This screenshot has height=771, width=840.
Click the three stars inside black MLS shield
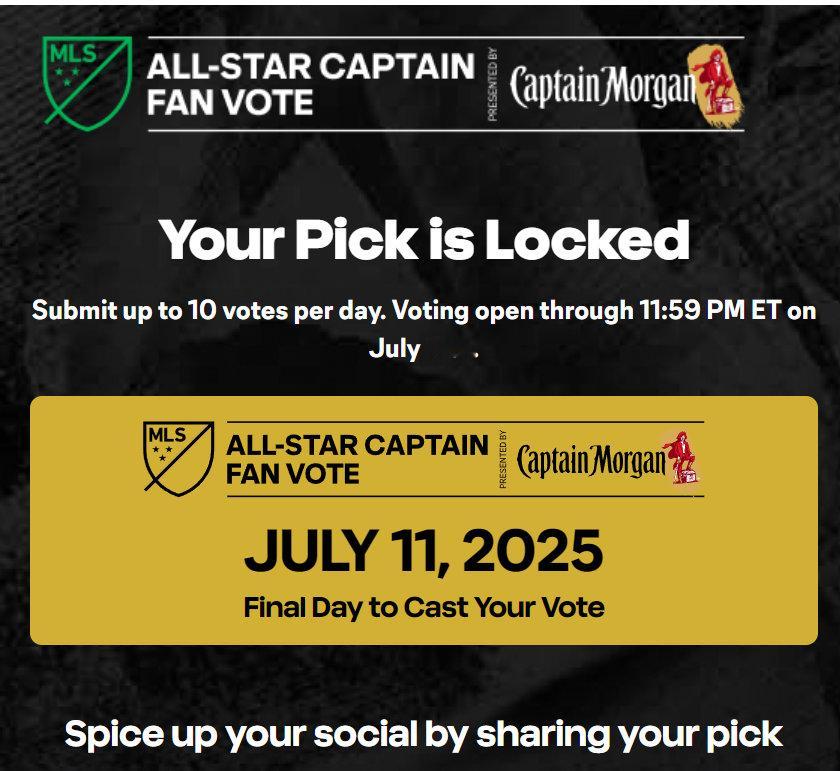coord(163,453)
